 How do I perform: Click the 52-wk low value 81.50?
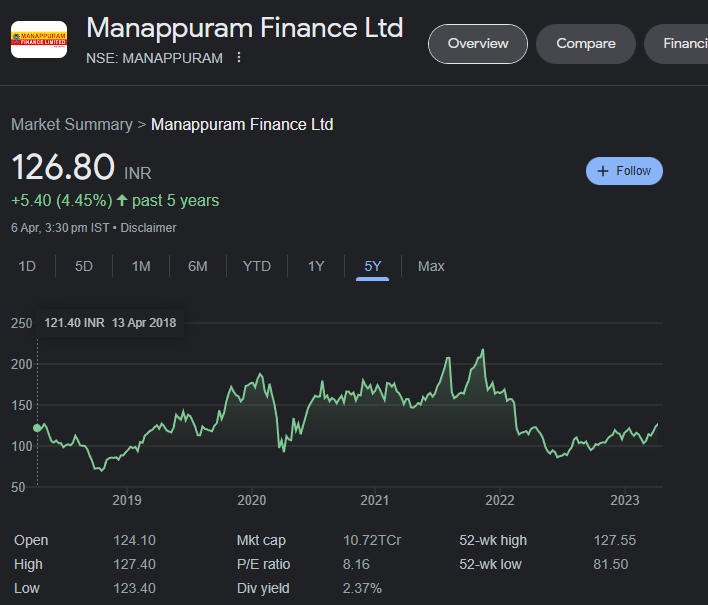[x=610, y=564]
